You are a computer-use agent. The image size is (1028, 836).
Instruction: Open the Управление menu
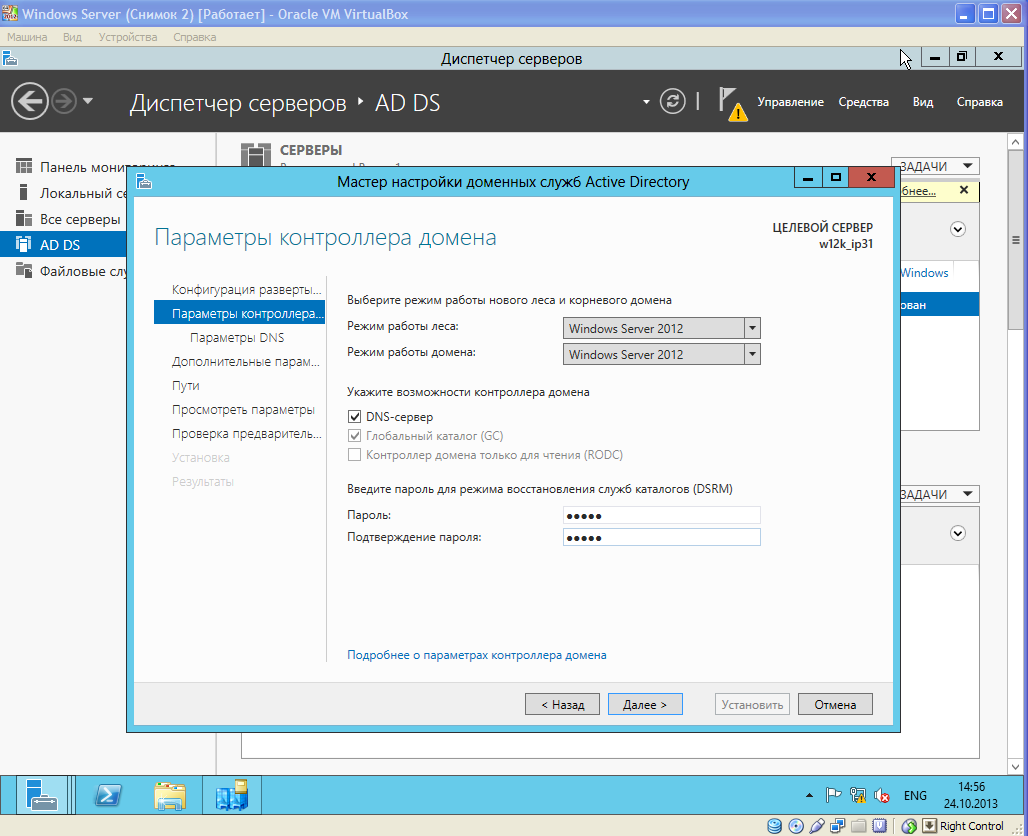(791, 102)
